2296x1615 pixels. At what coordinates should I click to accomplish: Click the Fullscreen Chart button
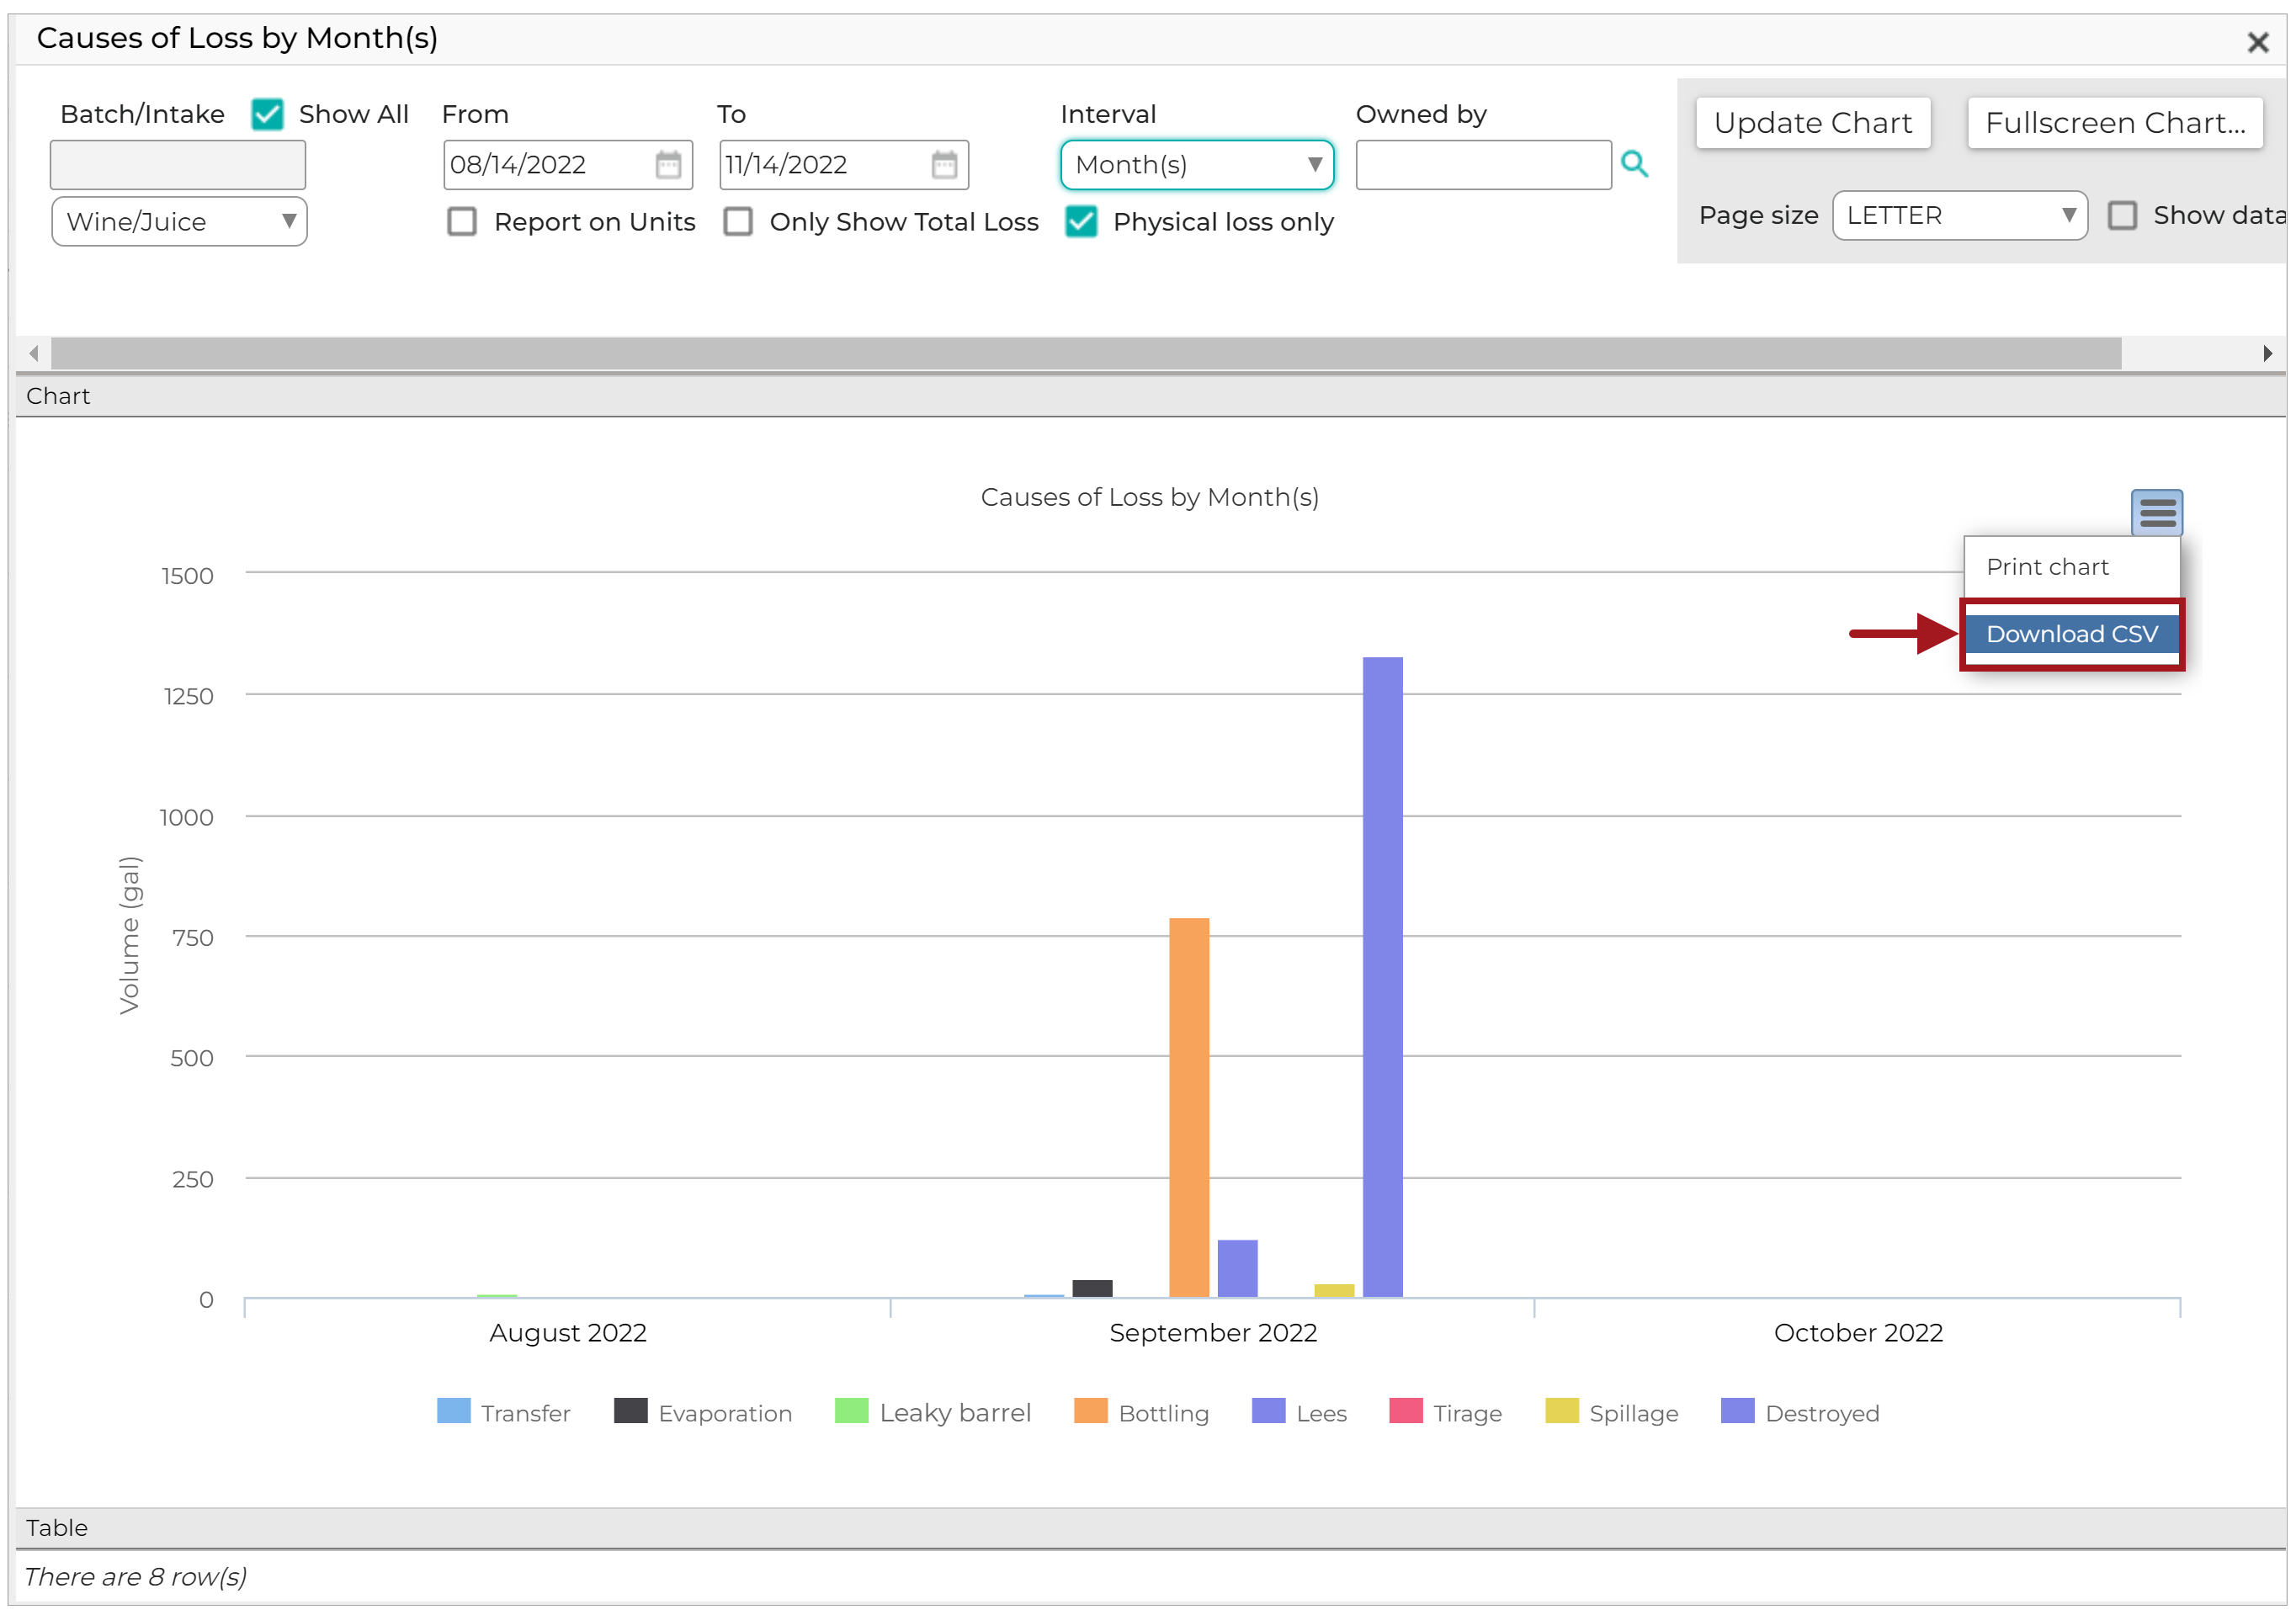point(2115,122)
